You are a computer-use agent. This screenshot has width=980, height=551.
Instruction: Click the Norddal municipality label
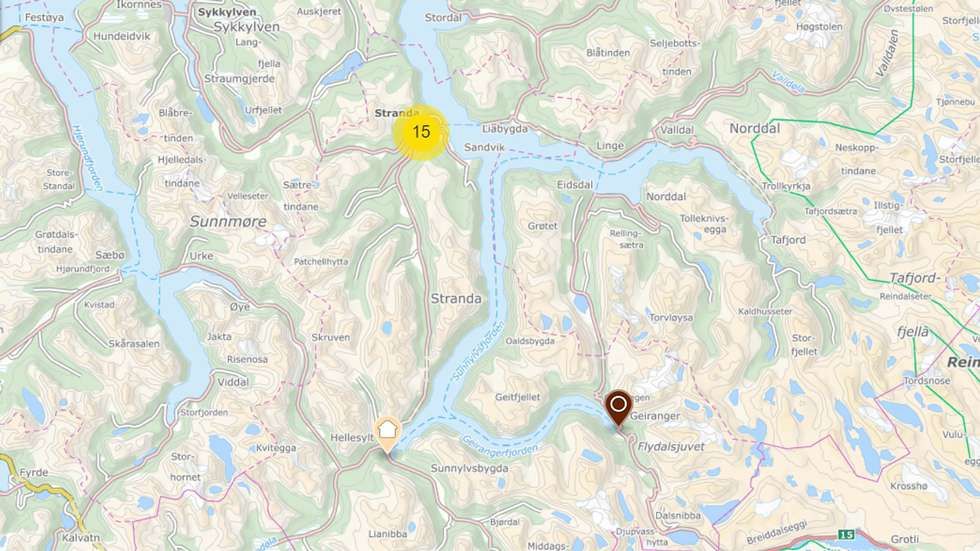754,128
